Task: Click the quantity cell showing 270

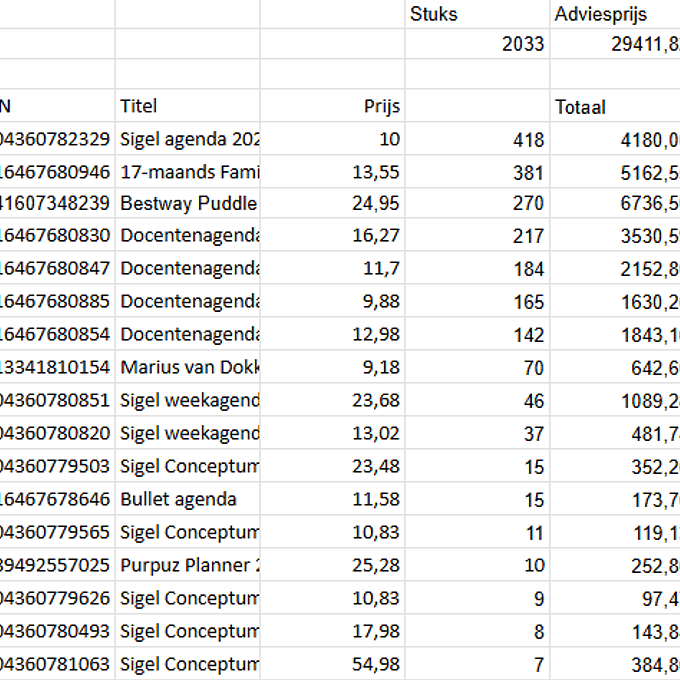Action: [x=477, y=204]
